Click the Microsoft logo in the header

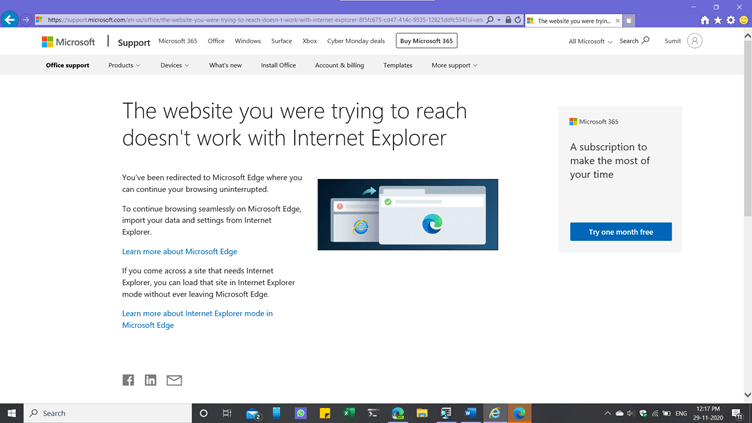pos(68,42)
